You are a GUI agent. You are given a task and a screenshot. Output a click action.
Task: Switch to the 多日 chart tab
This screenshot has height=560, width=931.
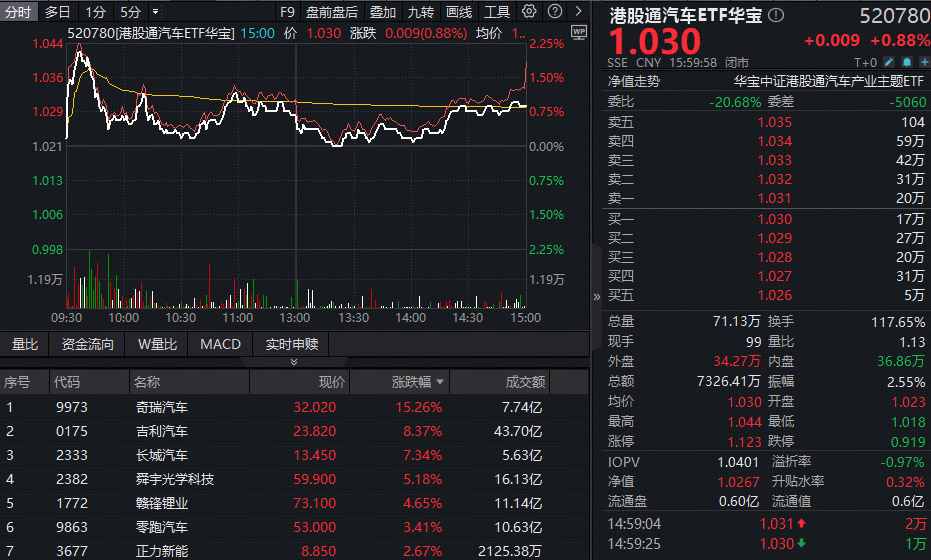tap(58, 12)
